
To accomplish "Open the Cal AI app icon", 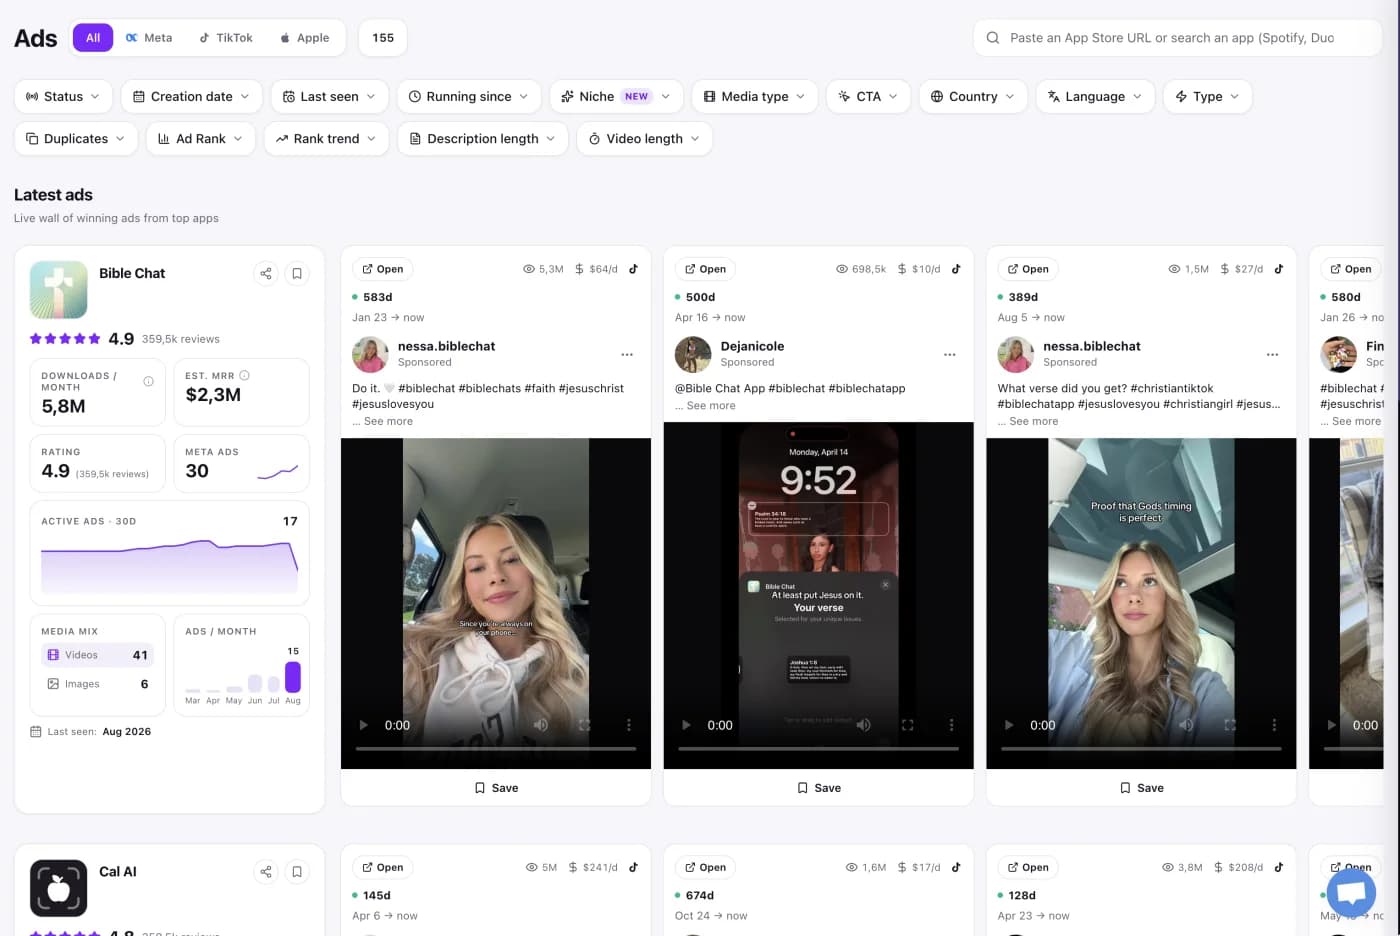I will click(59, 888).
